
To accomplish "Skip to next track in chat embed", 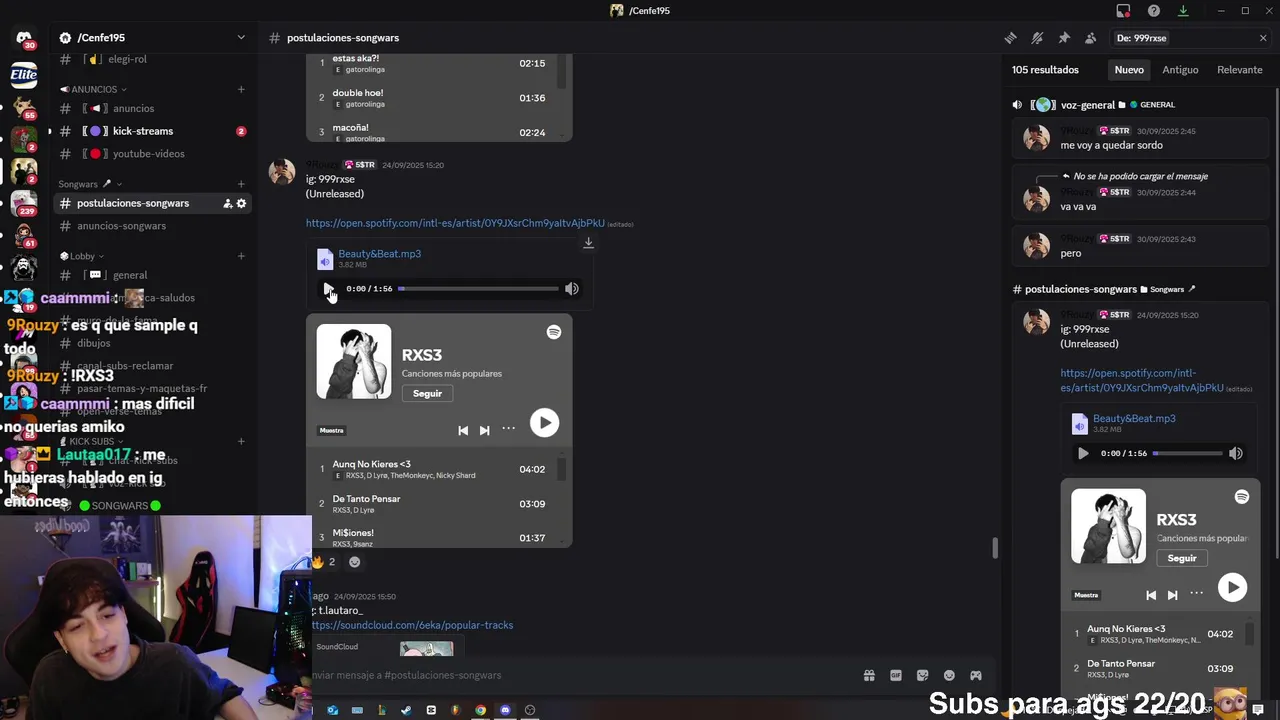I will [x=484, y=430].
